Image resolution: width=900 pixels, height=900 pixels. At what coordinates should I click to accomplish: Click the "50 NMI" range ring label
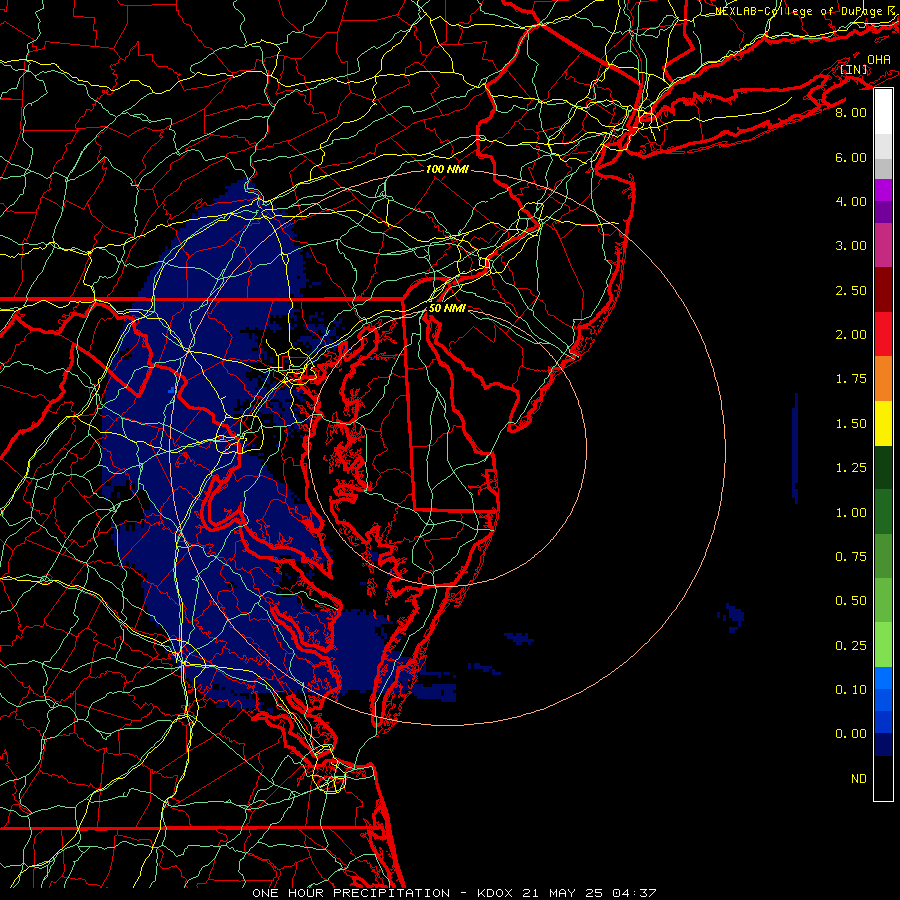pos(447,309)
